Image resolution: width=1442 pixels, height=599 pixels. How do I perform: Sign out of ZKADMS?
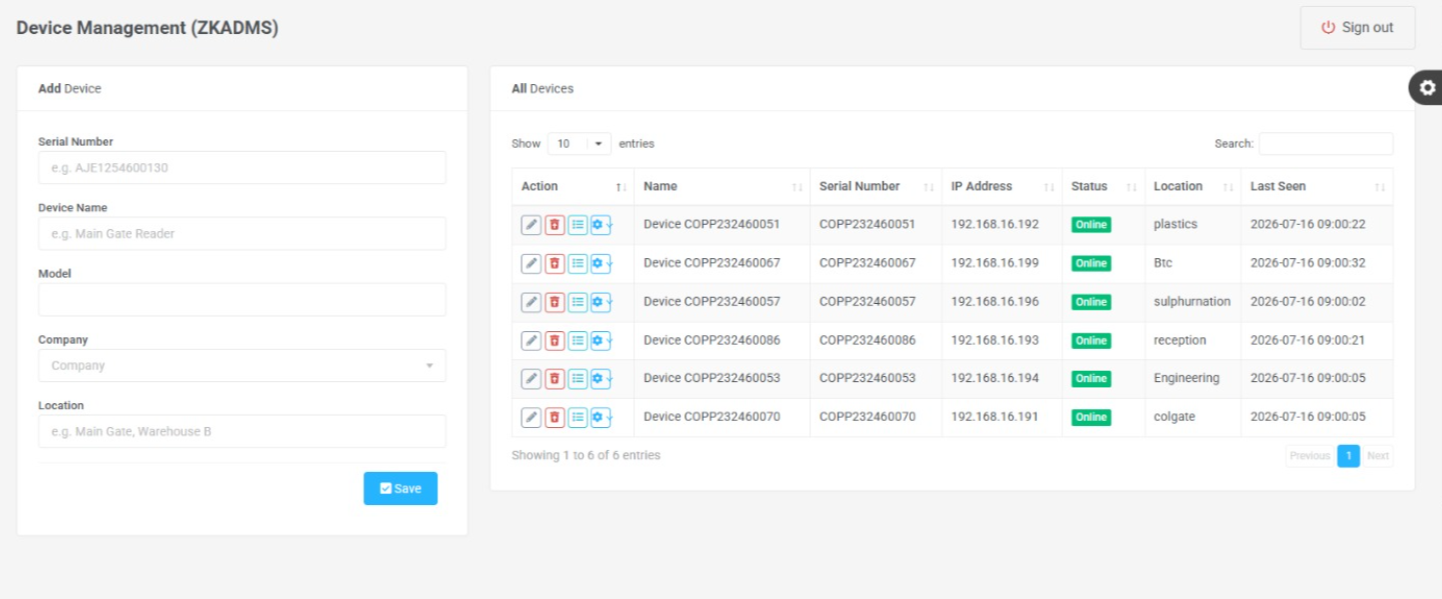point(1357,28)
